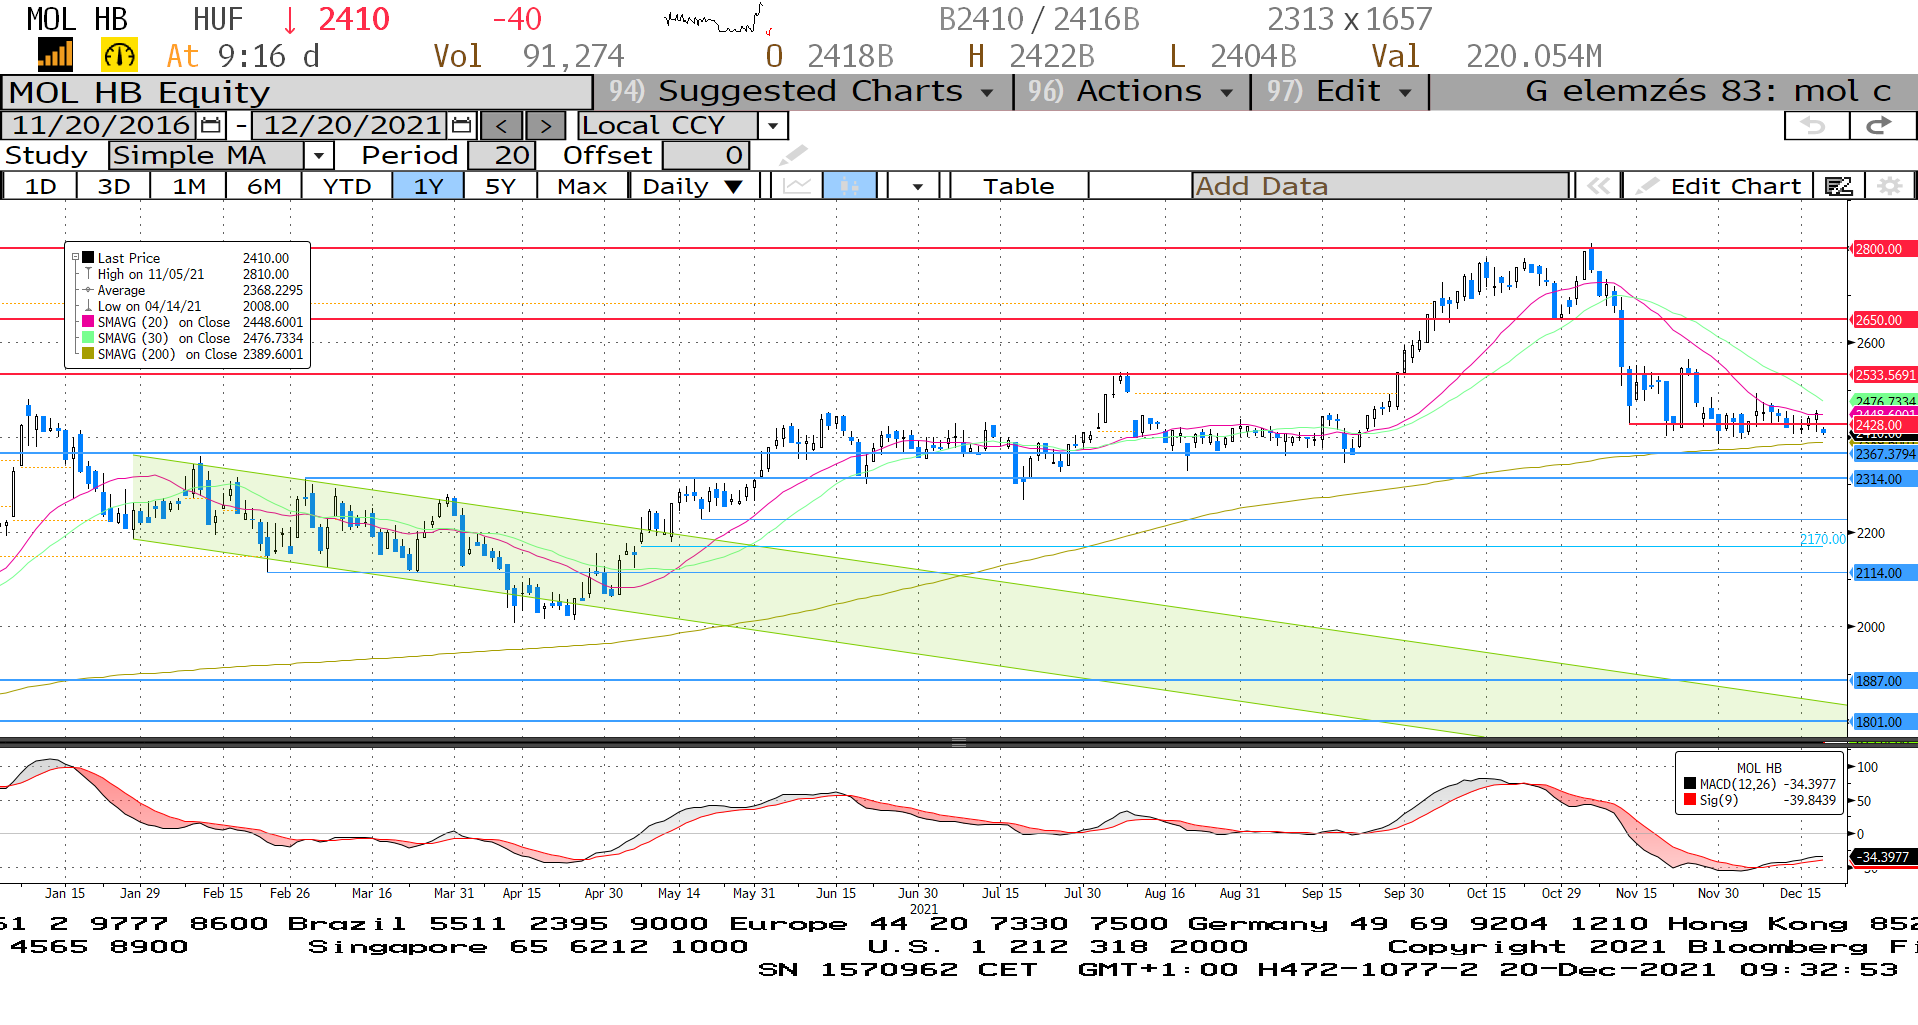Click the pencil annotate icon beside Offset
This screenshot has width=1918, height=1025.
point(793,155)
